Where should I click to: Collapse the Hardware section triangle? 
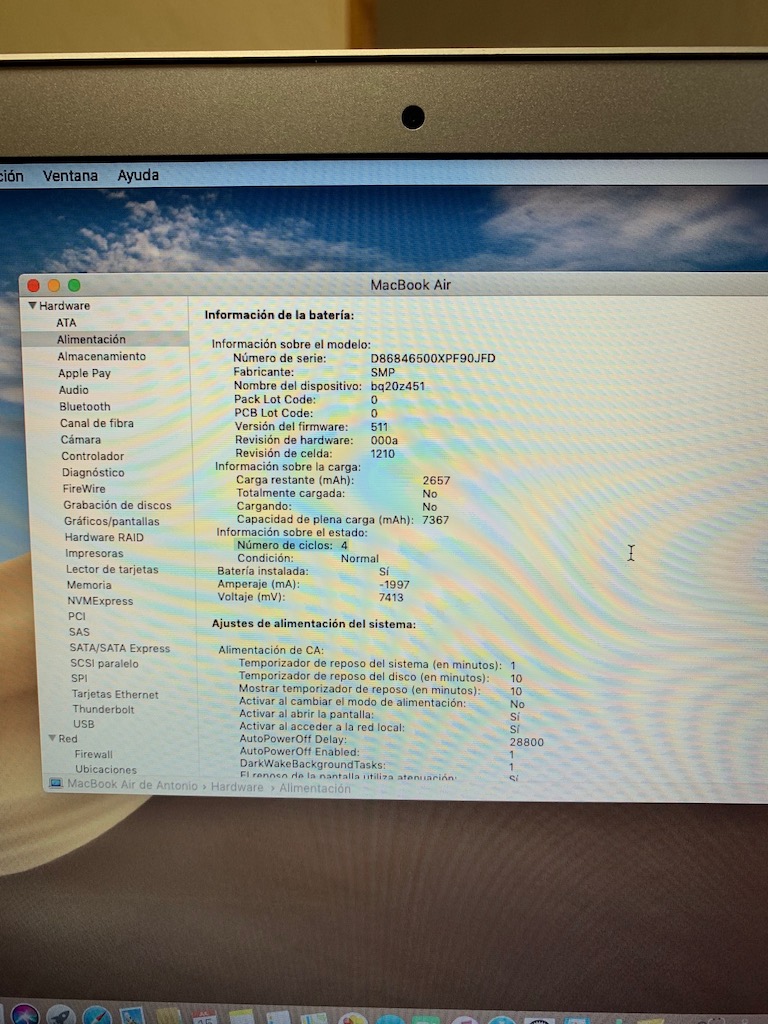click(x=32, y=305)
